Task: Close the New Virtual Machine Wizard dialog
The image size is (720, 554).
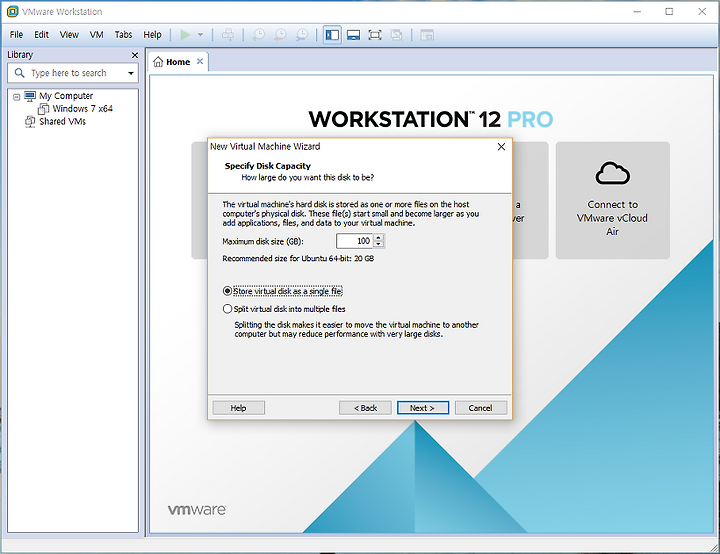Action: 501,147
